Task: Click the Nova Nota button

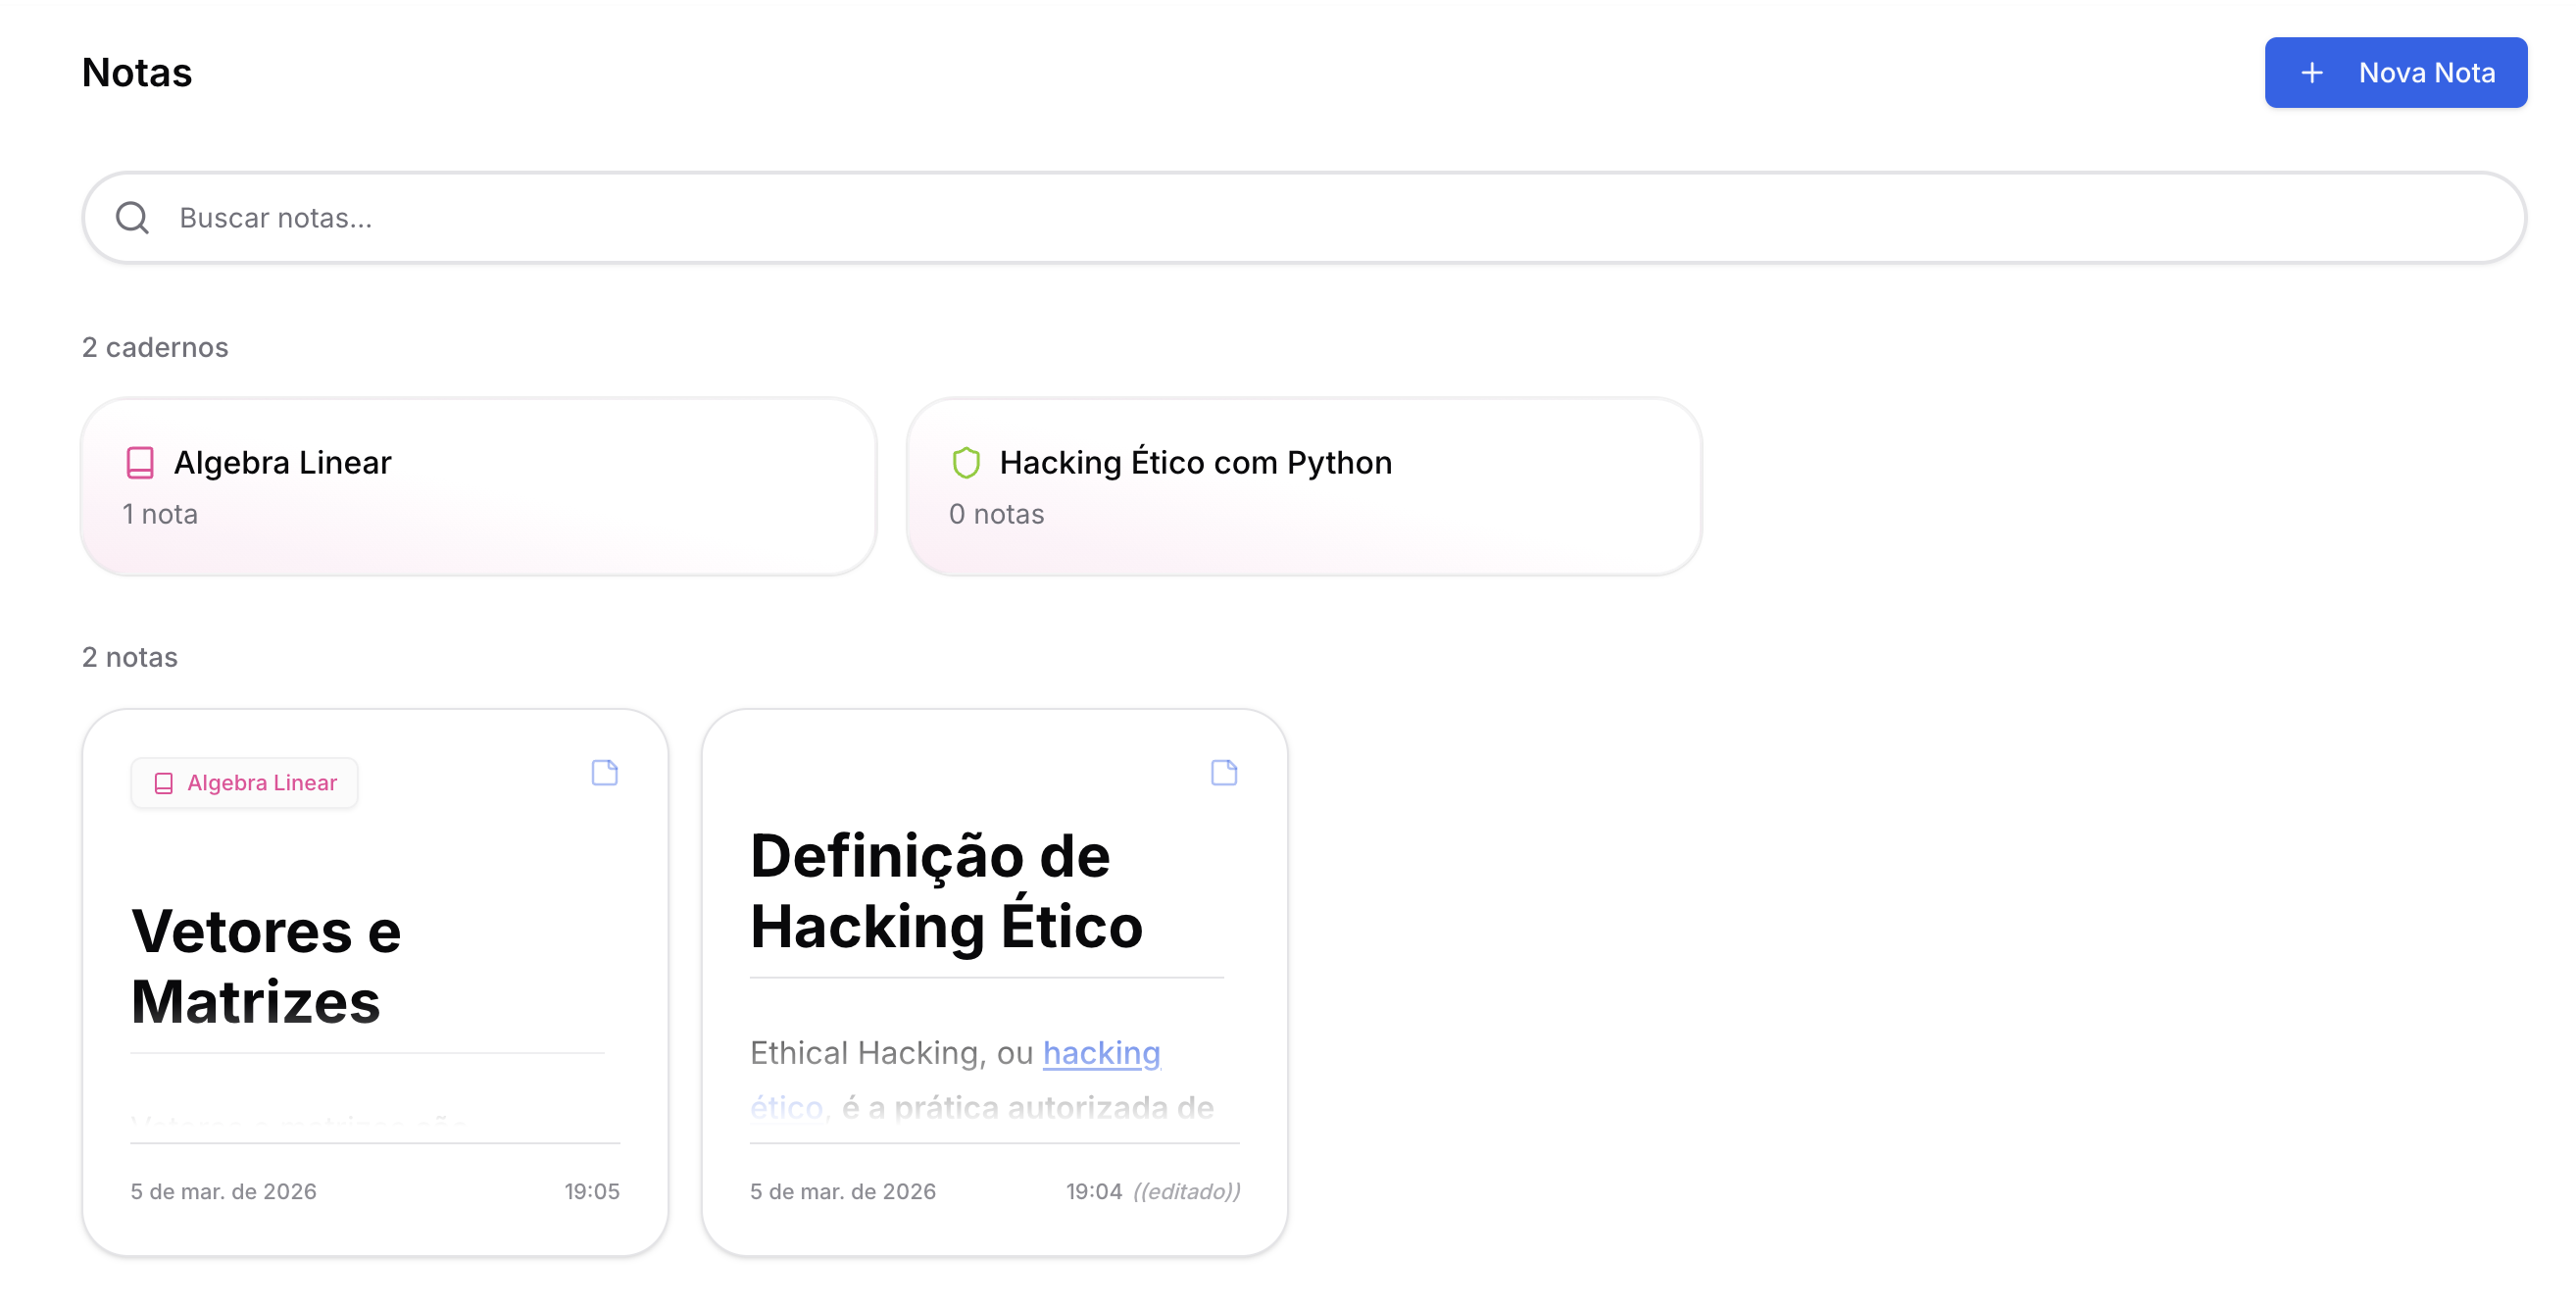Action: pyautogui.click(x=2395, y=72)
